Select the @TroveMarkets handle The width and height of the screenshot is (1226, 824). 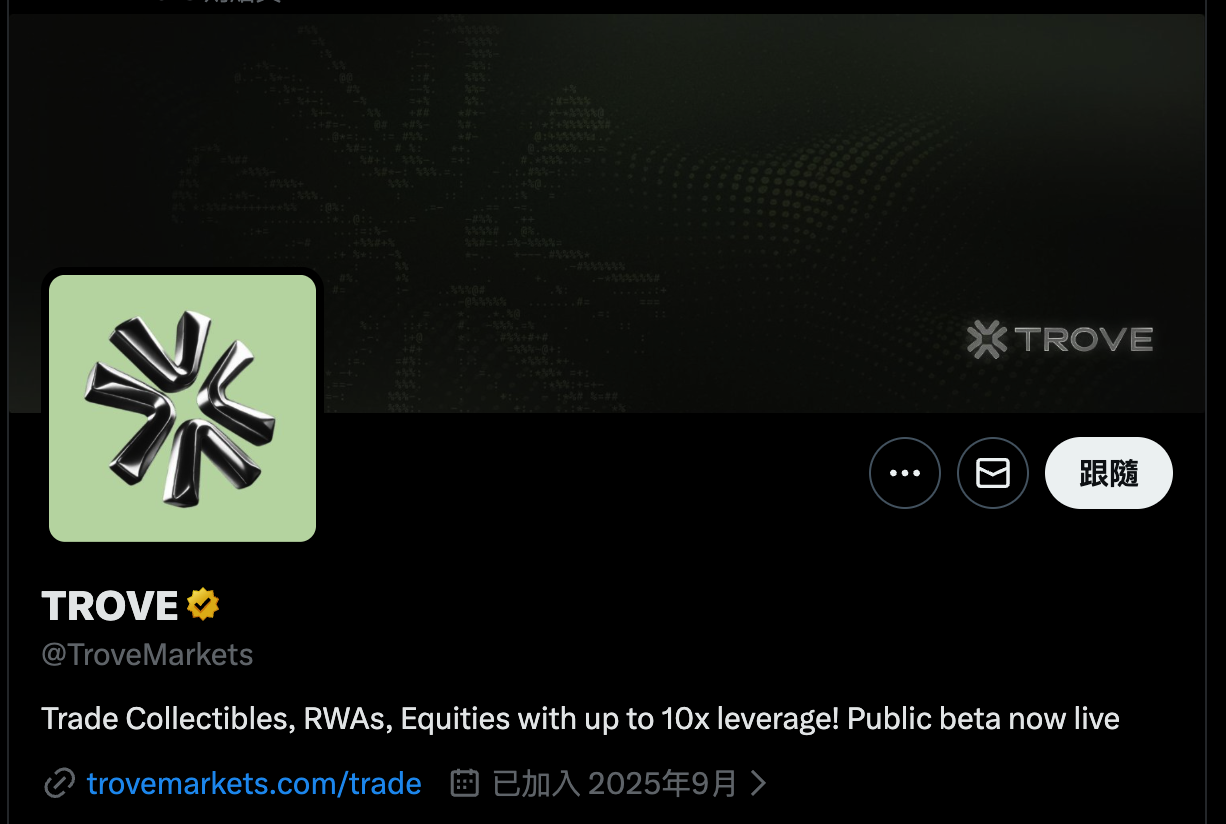click(x=147, y=655)
